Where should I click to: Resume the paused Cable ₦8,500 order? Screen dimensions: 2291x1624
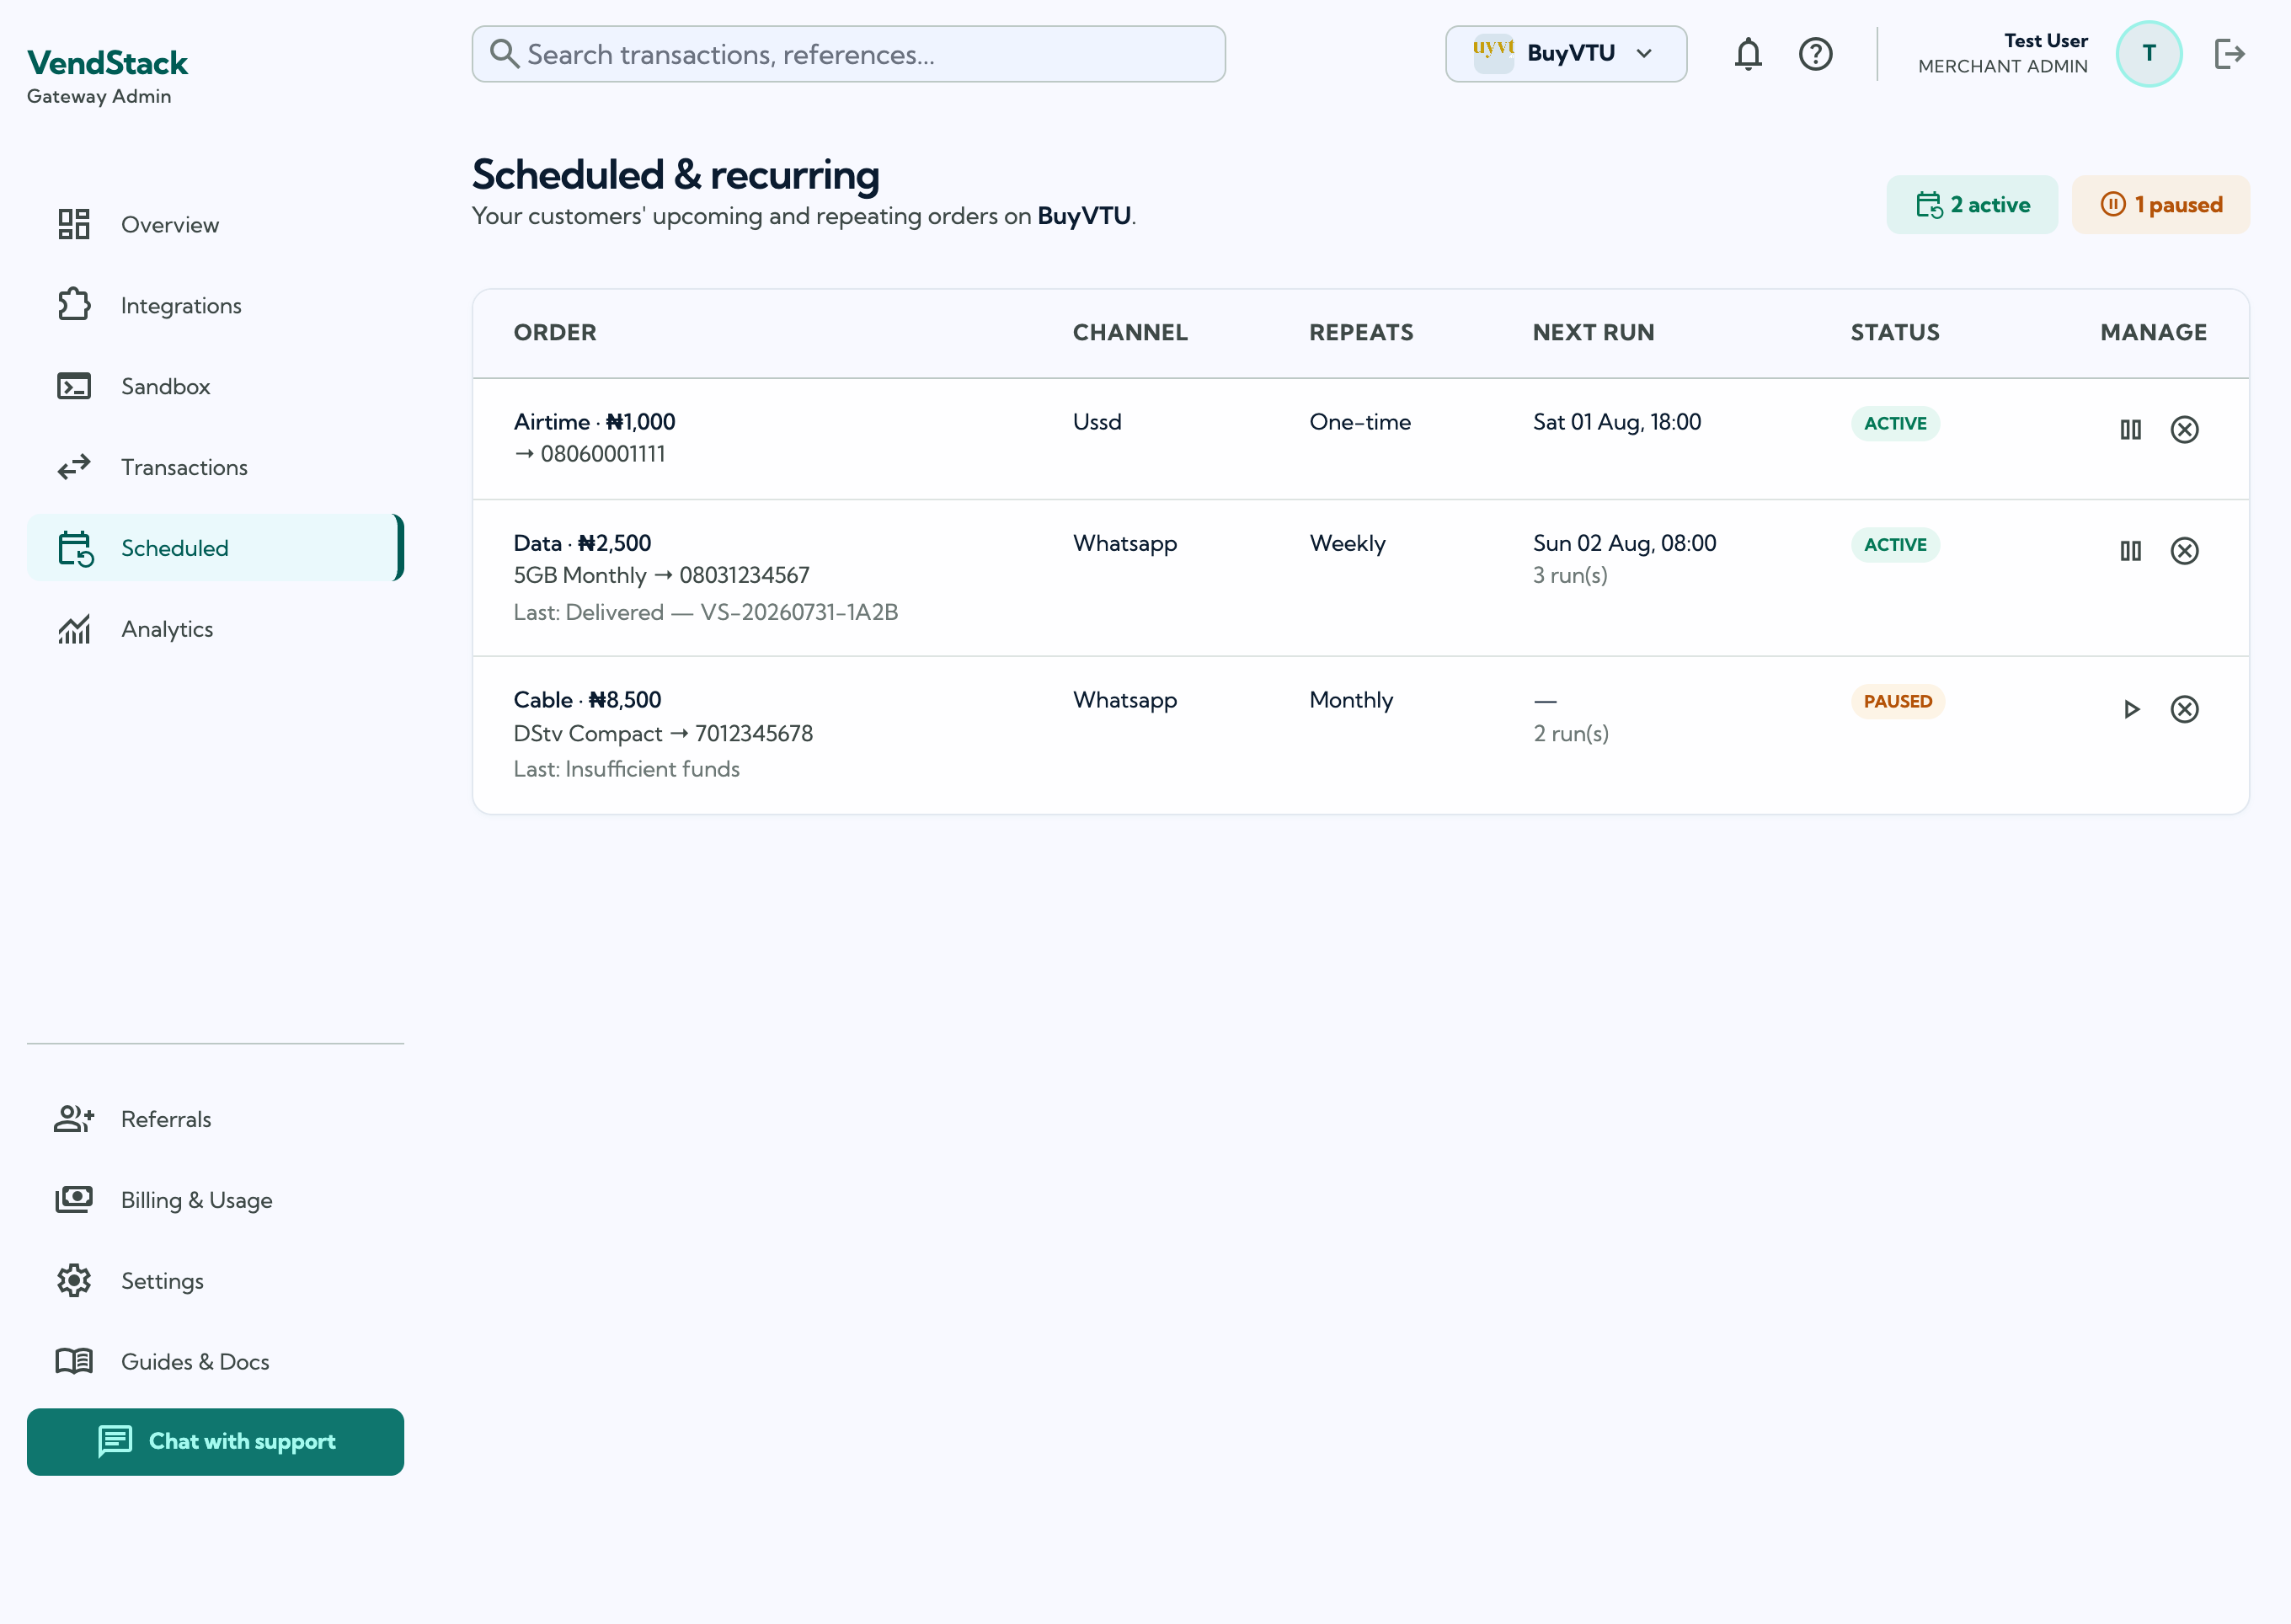pos(2130,709)
